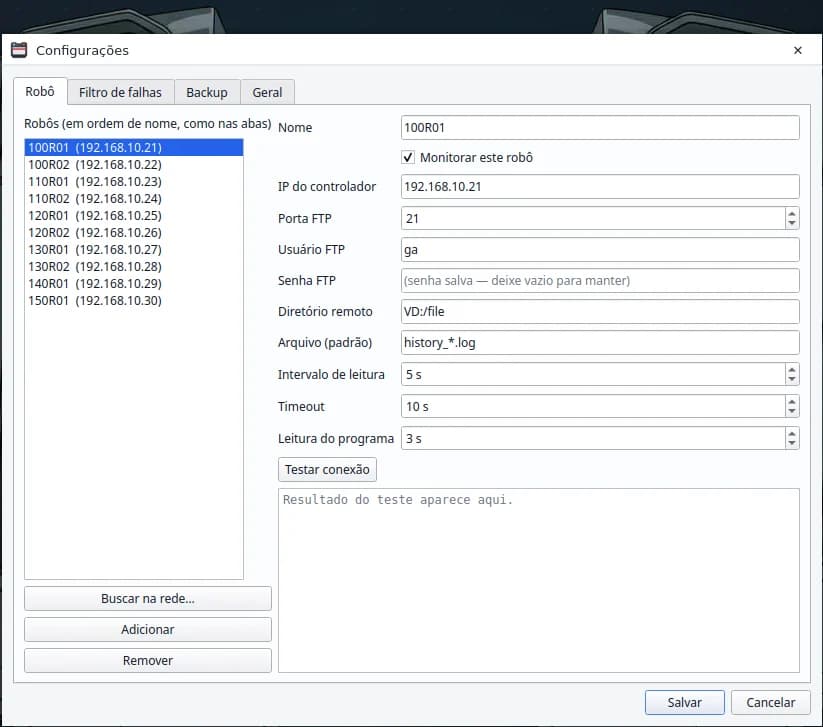The image size is (823, 727).
Task: Switch to the Robô tab
Action: pos(40,92)
